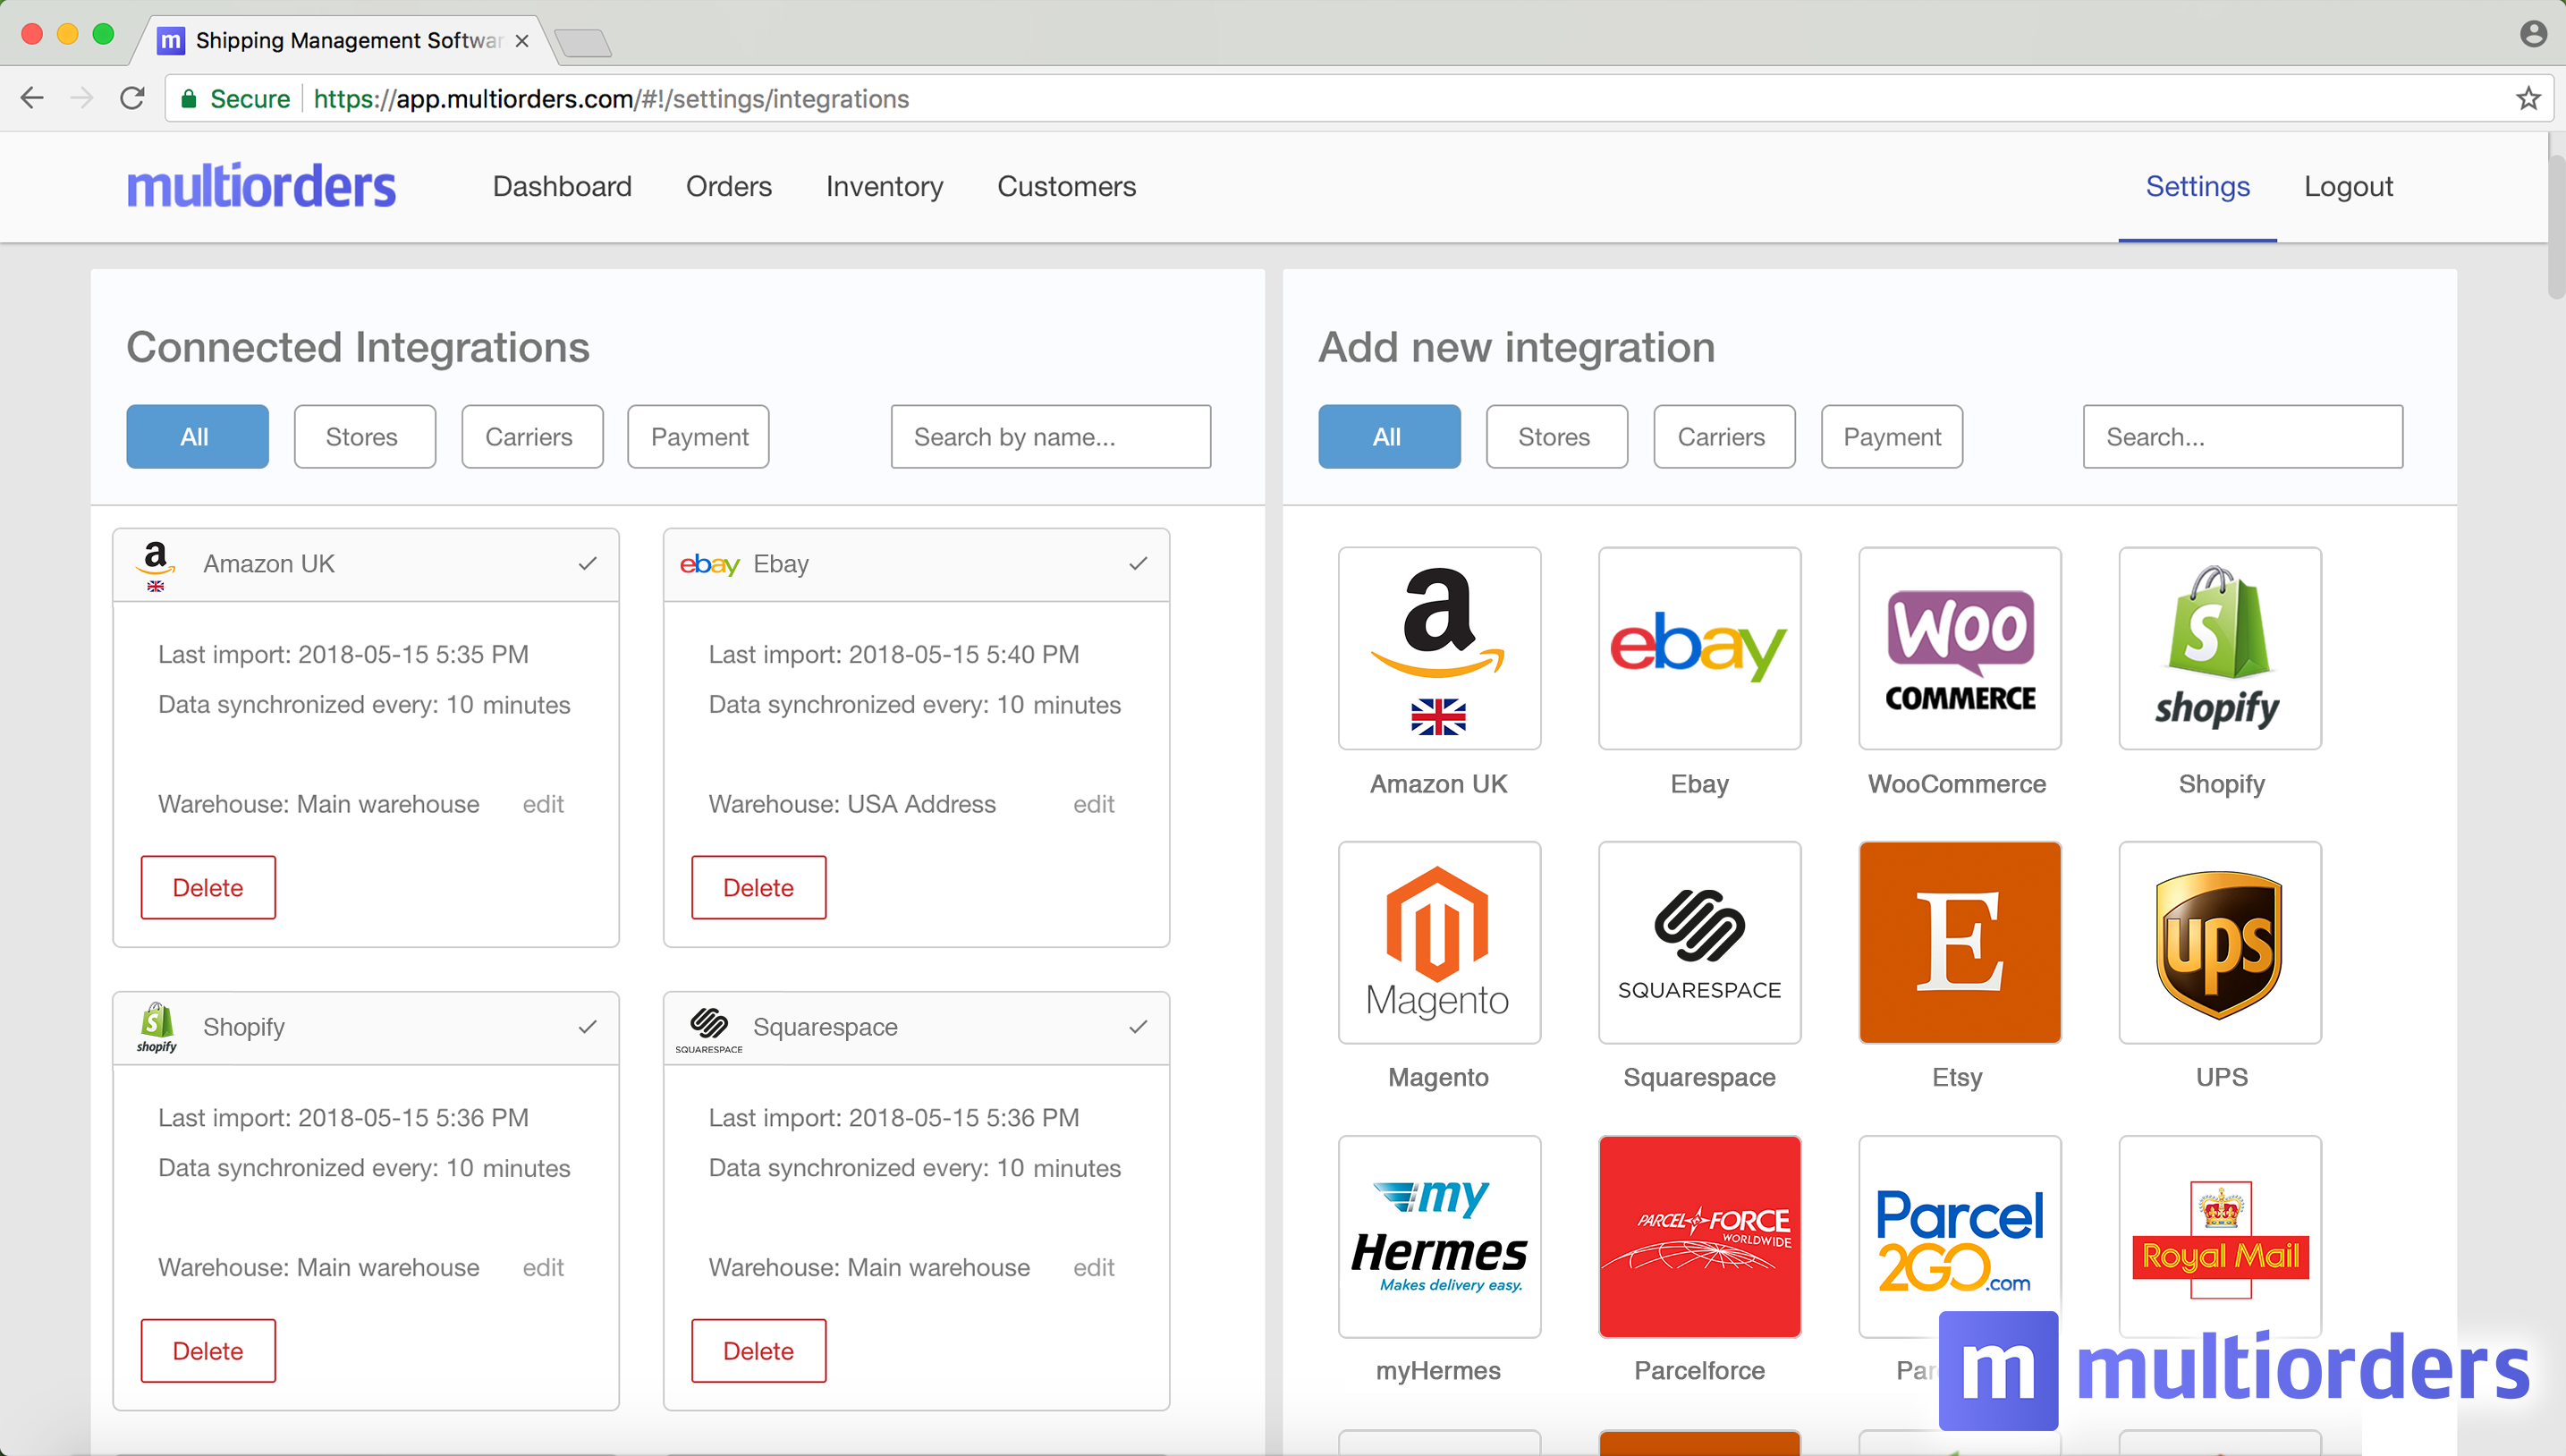Image resolution: width=2566 pixels, height=1456 pixels.
Task: Toggle checkmark on Squarespace card
Action: pos(1137,1027)
